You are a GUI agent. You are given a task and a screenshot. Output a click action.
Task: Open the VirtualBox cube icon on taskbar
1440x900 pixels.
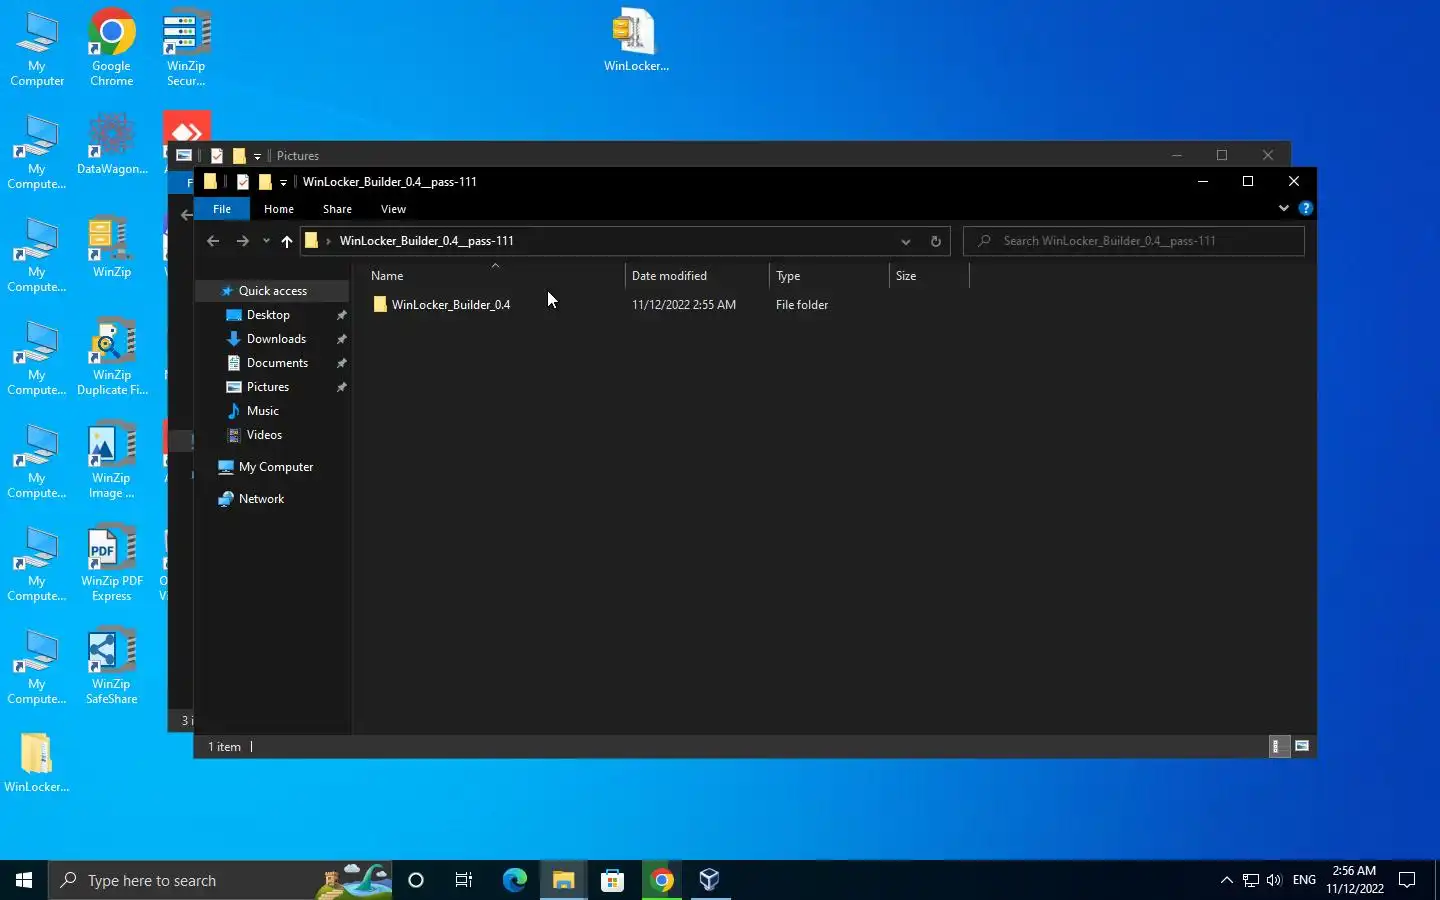coord(710,880)
